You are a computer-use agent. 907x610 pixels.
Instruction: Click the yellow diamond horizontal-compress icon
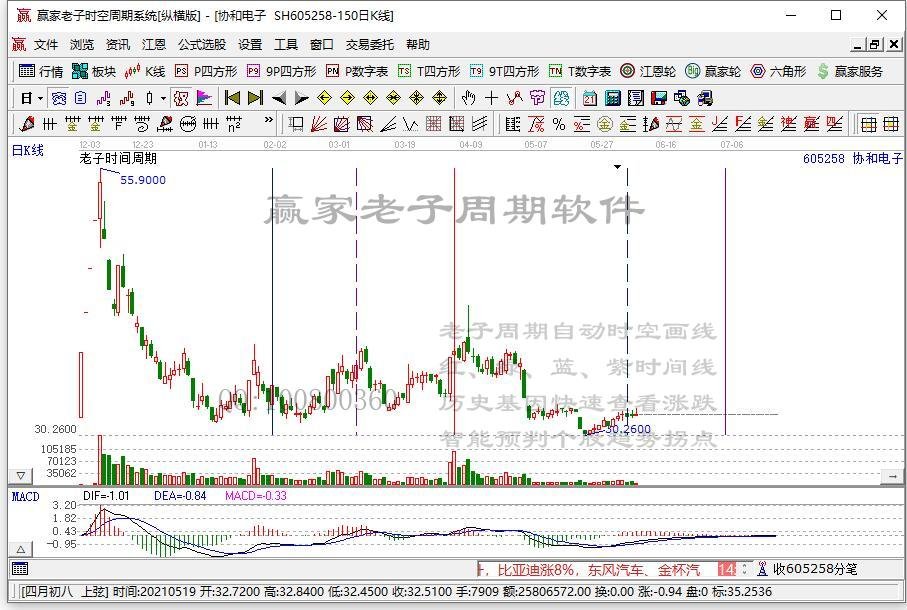393,98
